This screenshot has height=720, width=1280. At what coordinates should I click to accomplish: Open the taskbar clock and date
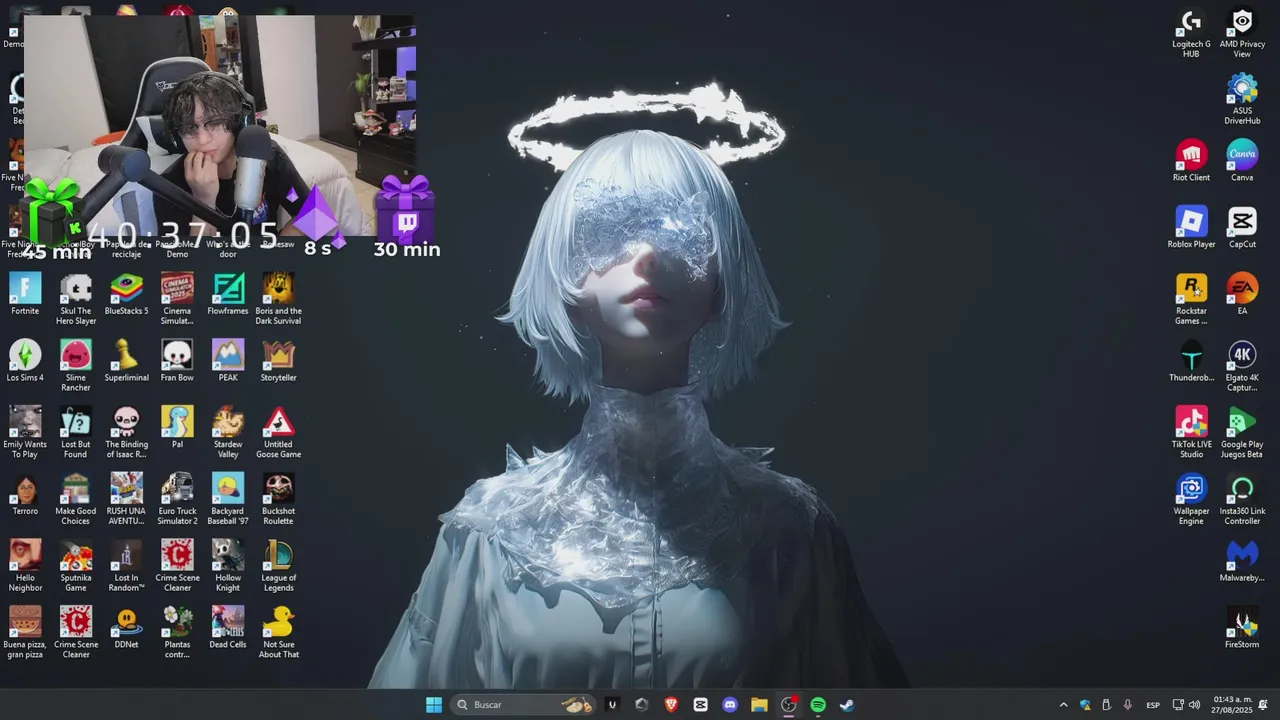click(x=1234, y=705)
